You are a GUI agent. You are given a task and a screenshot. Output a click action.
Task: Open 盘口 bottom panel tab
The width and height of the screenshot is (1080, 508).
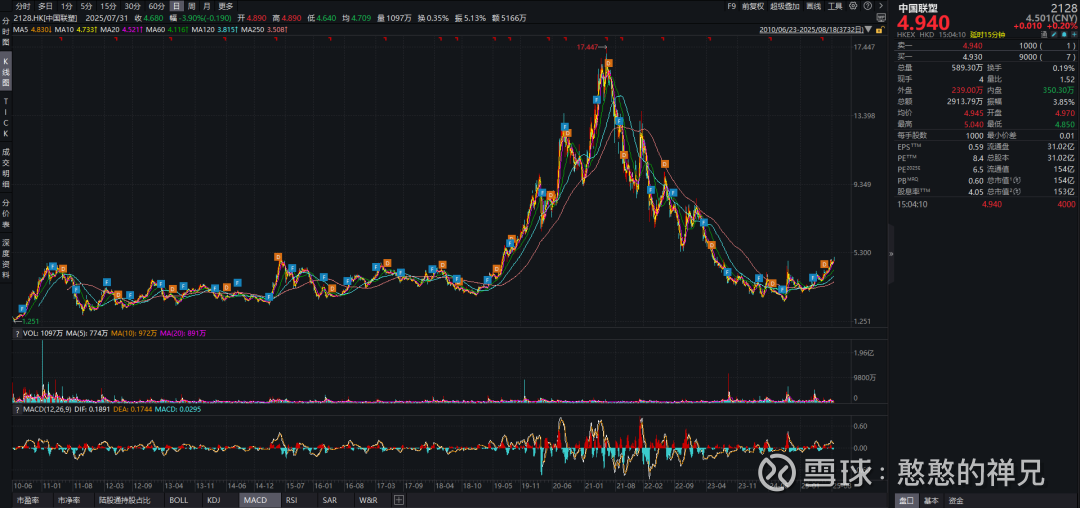click(905, 500)
